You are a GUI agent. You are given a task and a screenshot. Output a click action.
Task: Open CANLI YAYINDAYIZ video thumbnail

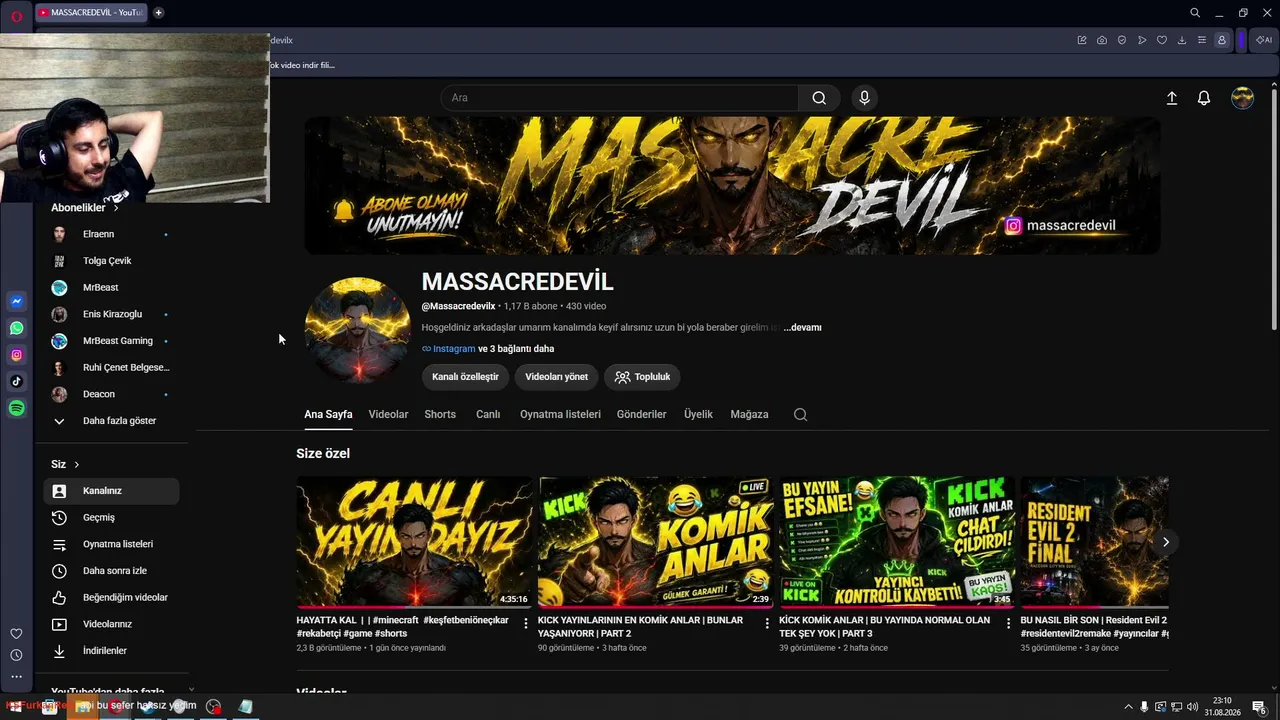[x=414, y=542]
